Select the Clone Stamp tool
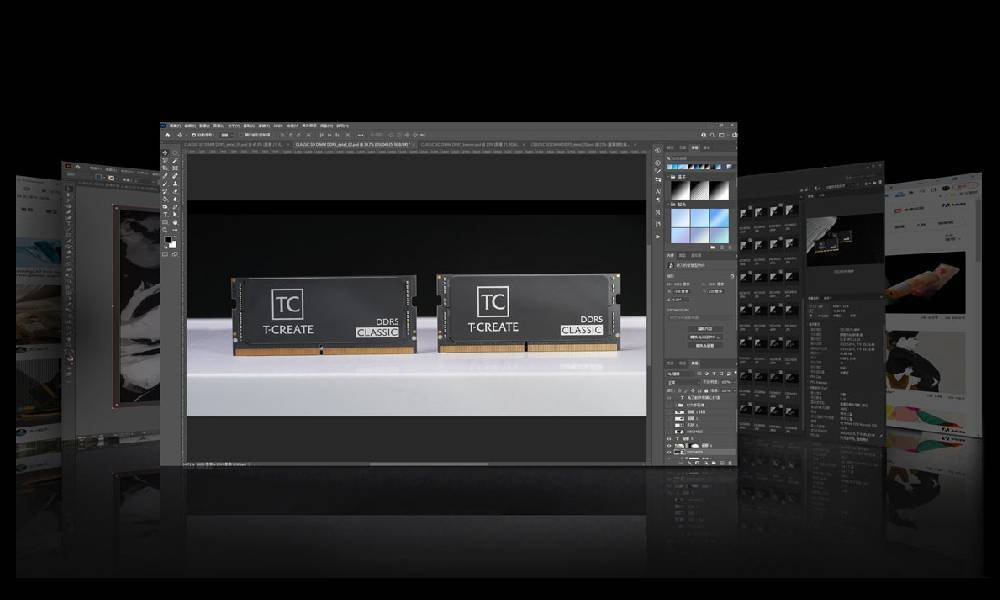 point(174,184)
